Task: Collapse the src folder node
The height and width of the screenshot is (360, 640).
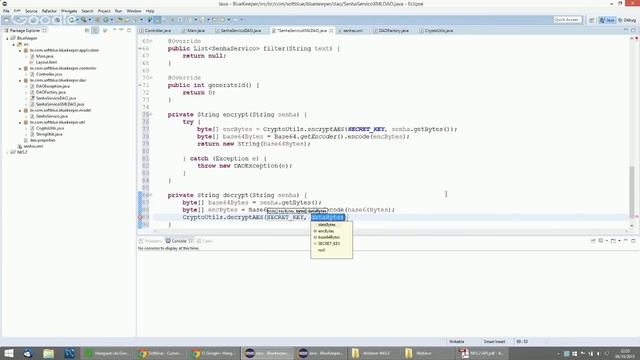Action: (14, 44)
